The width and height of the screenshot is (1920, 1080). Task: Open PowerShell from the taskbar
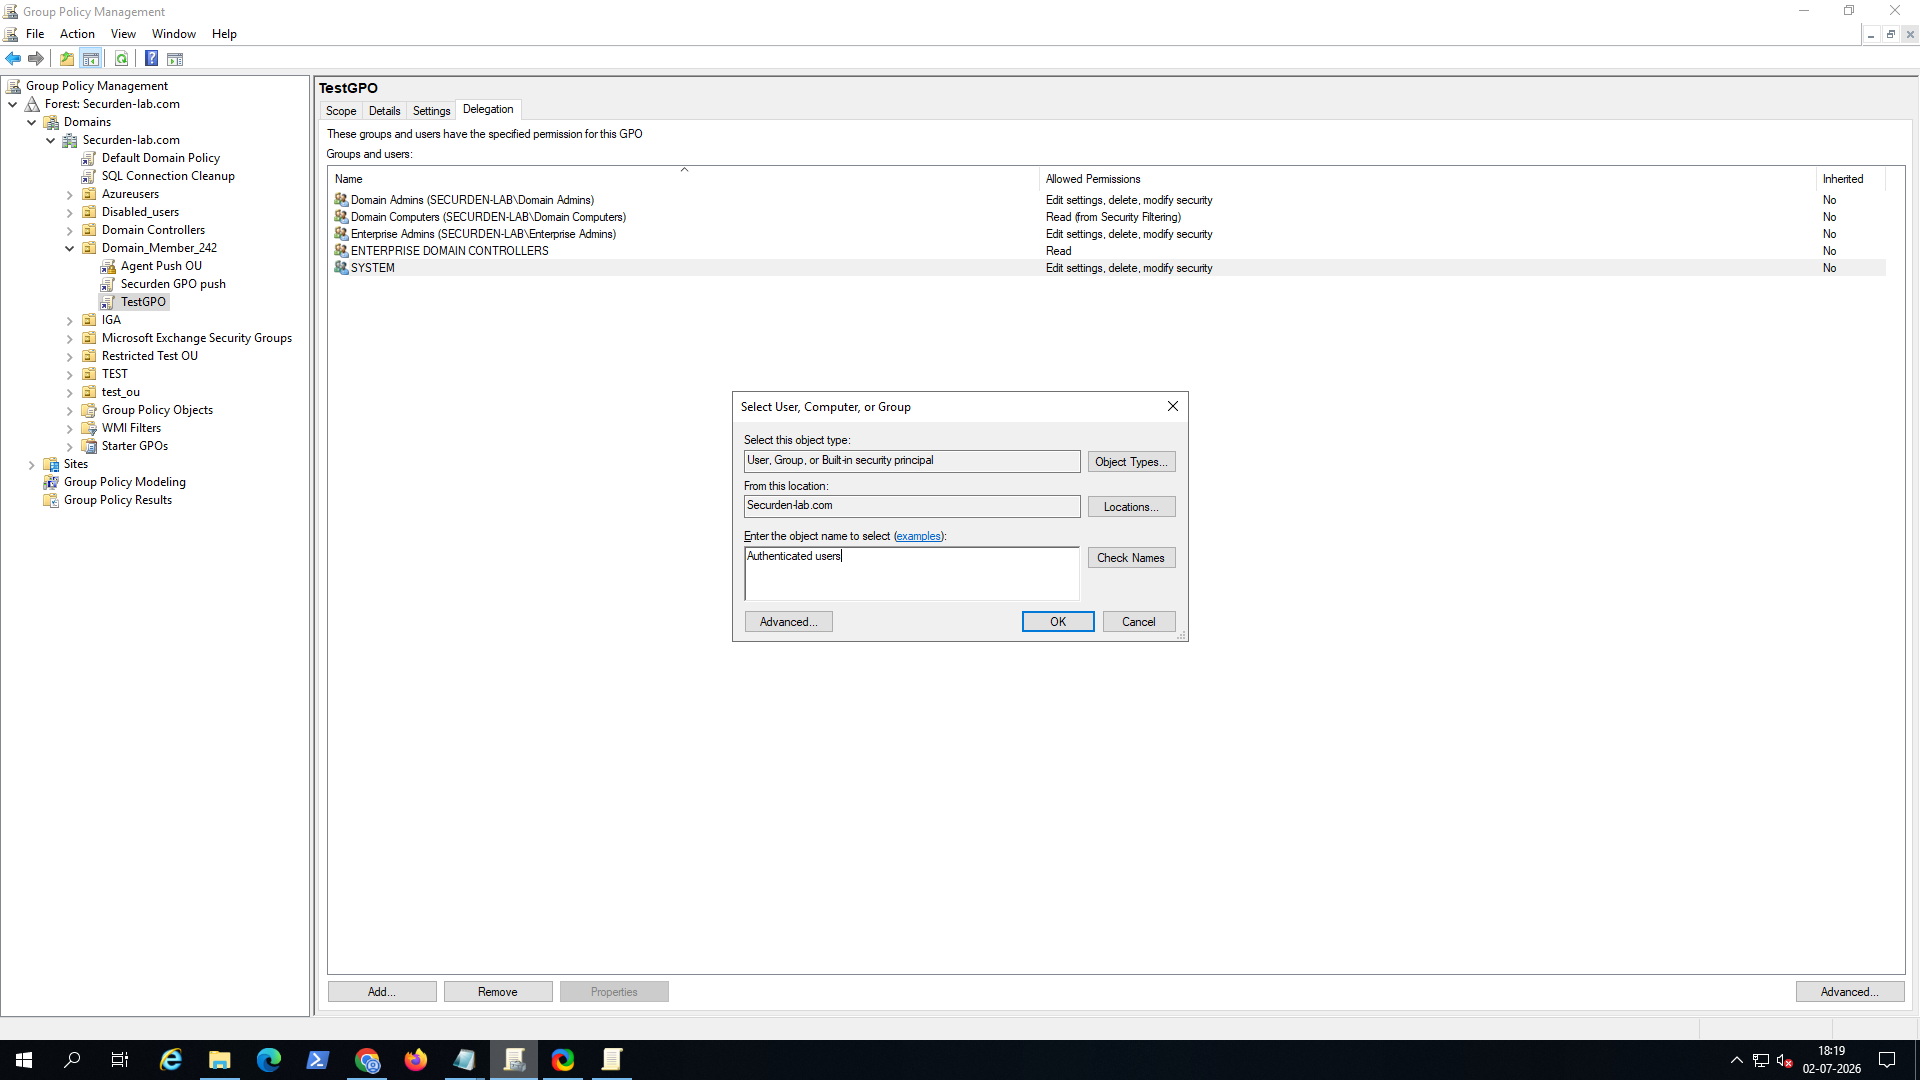click(x=318, y=1060)
